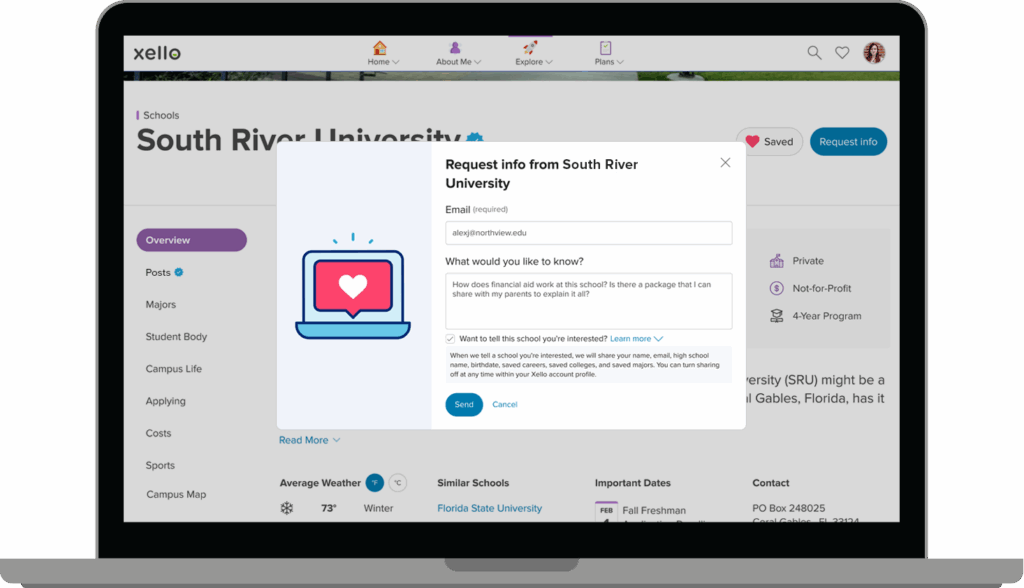The image size is (1024, 588).
Task: Open the Explore dropdown menu
Action: click(529, 53)
